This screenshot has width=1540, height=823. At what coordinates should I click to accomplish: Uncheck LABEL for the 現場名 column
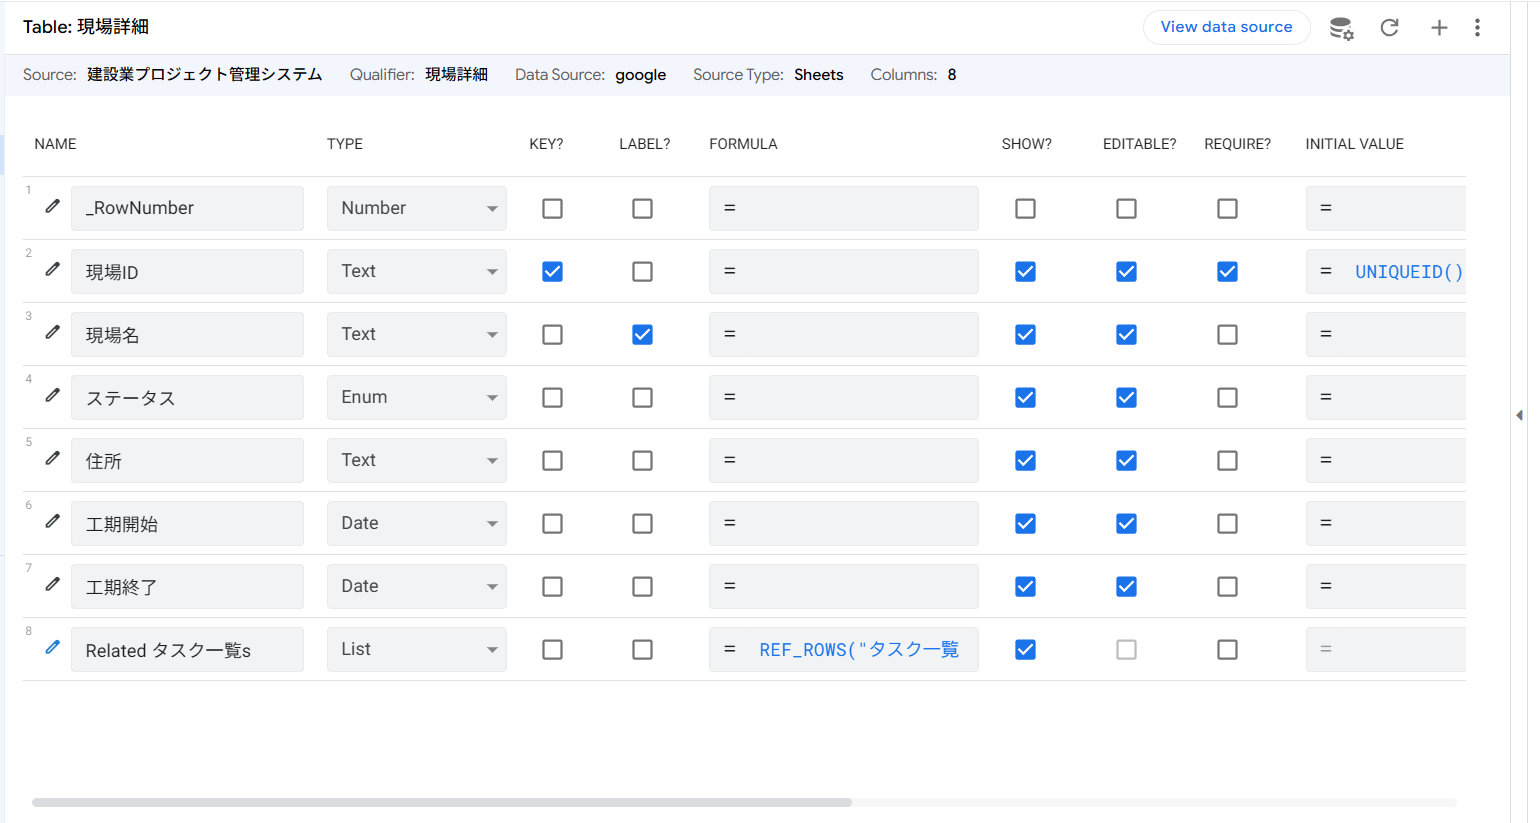click(x=642, y=335)
